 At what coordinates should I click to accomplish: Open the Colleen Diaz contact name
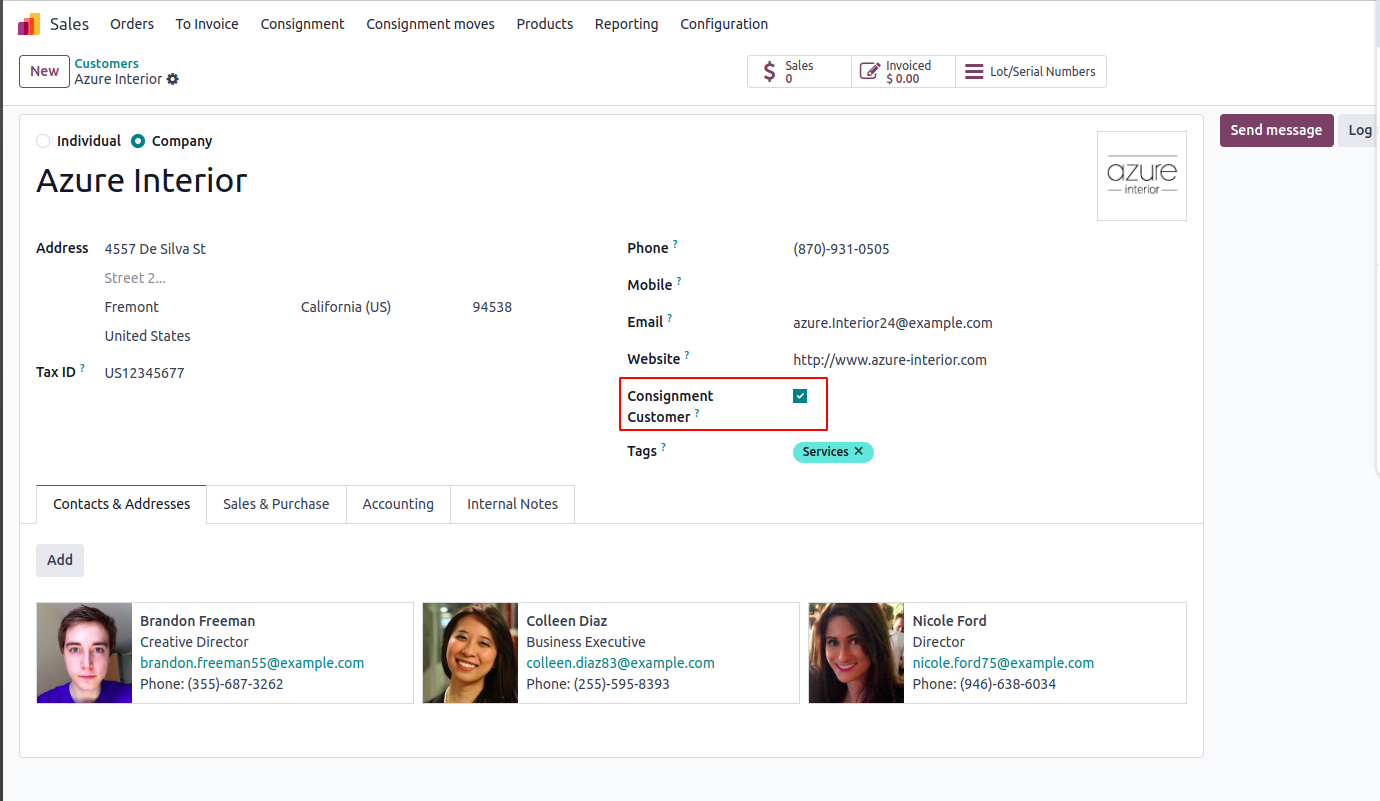567,621
